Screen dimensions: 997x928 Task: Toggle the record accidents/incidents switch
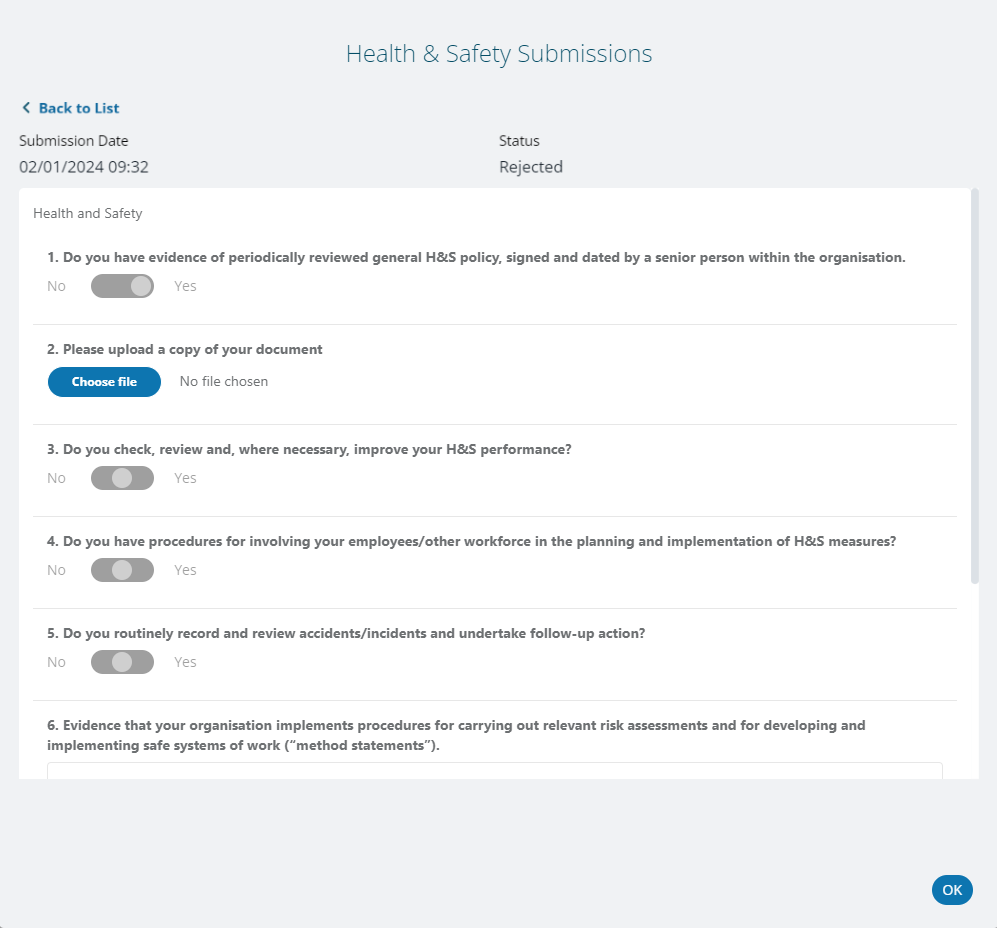[122, 662]
